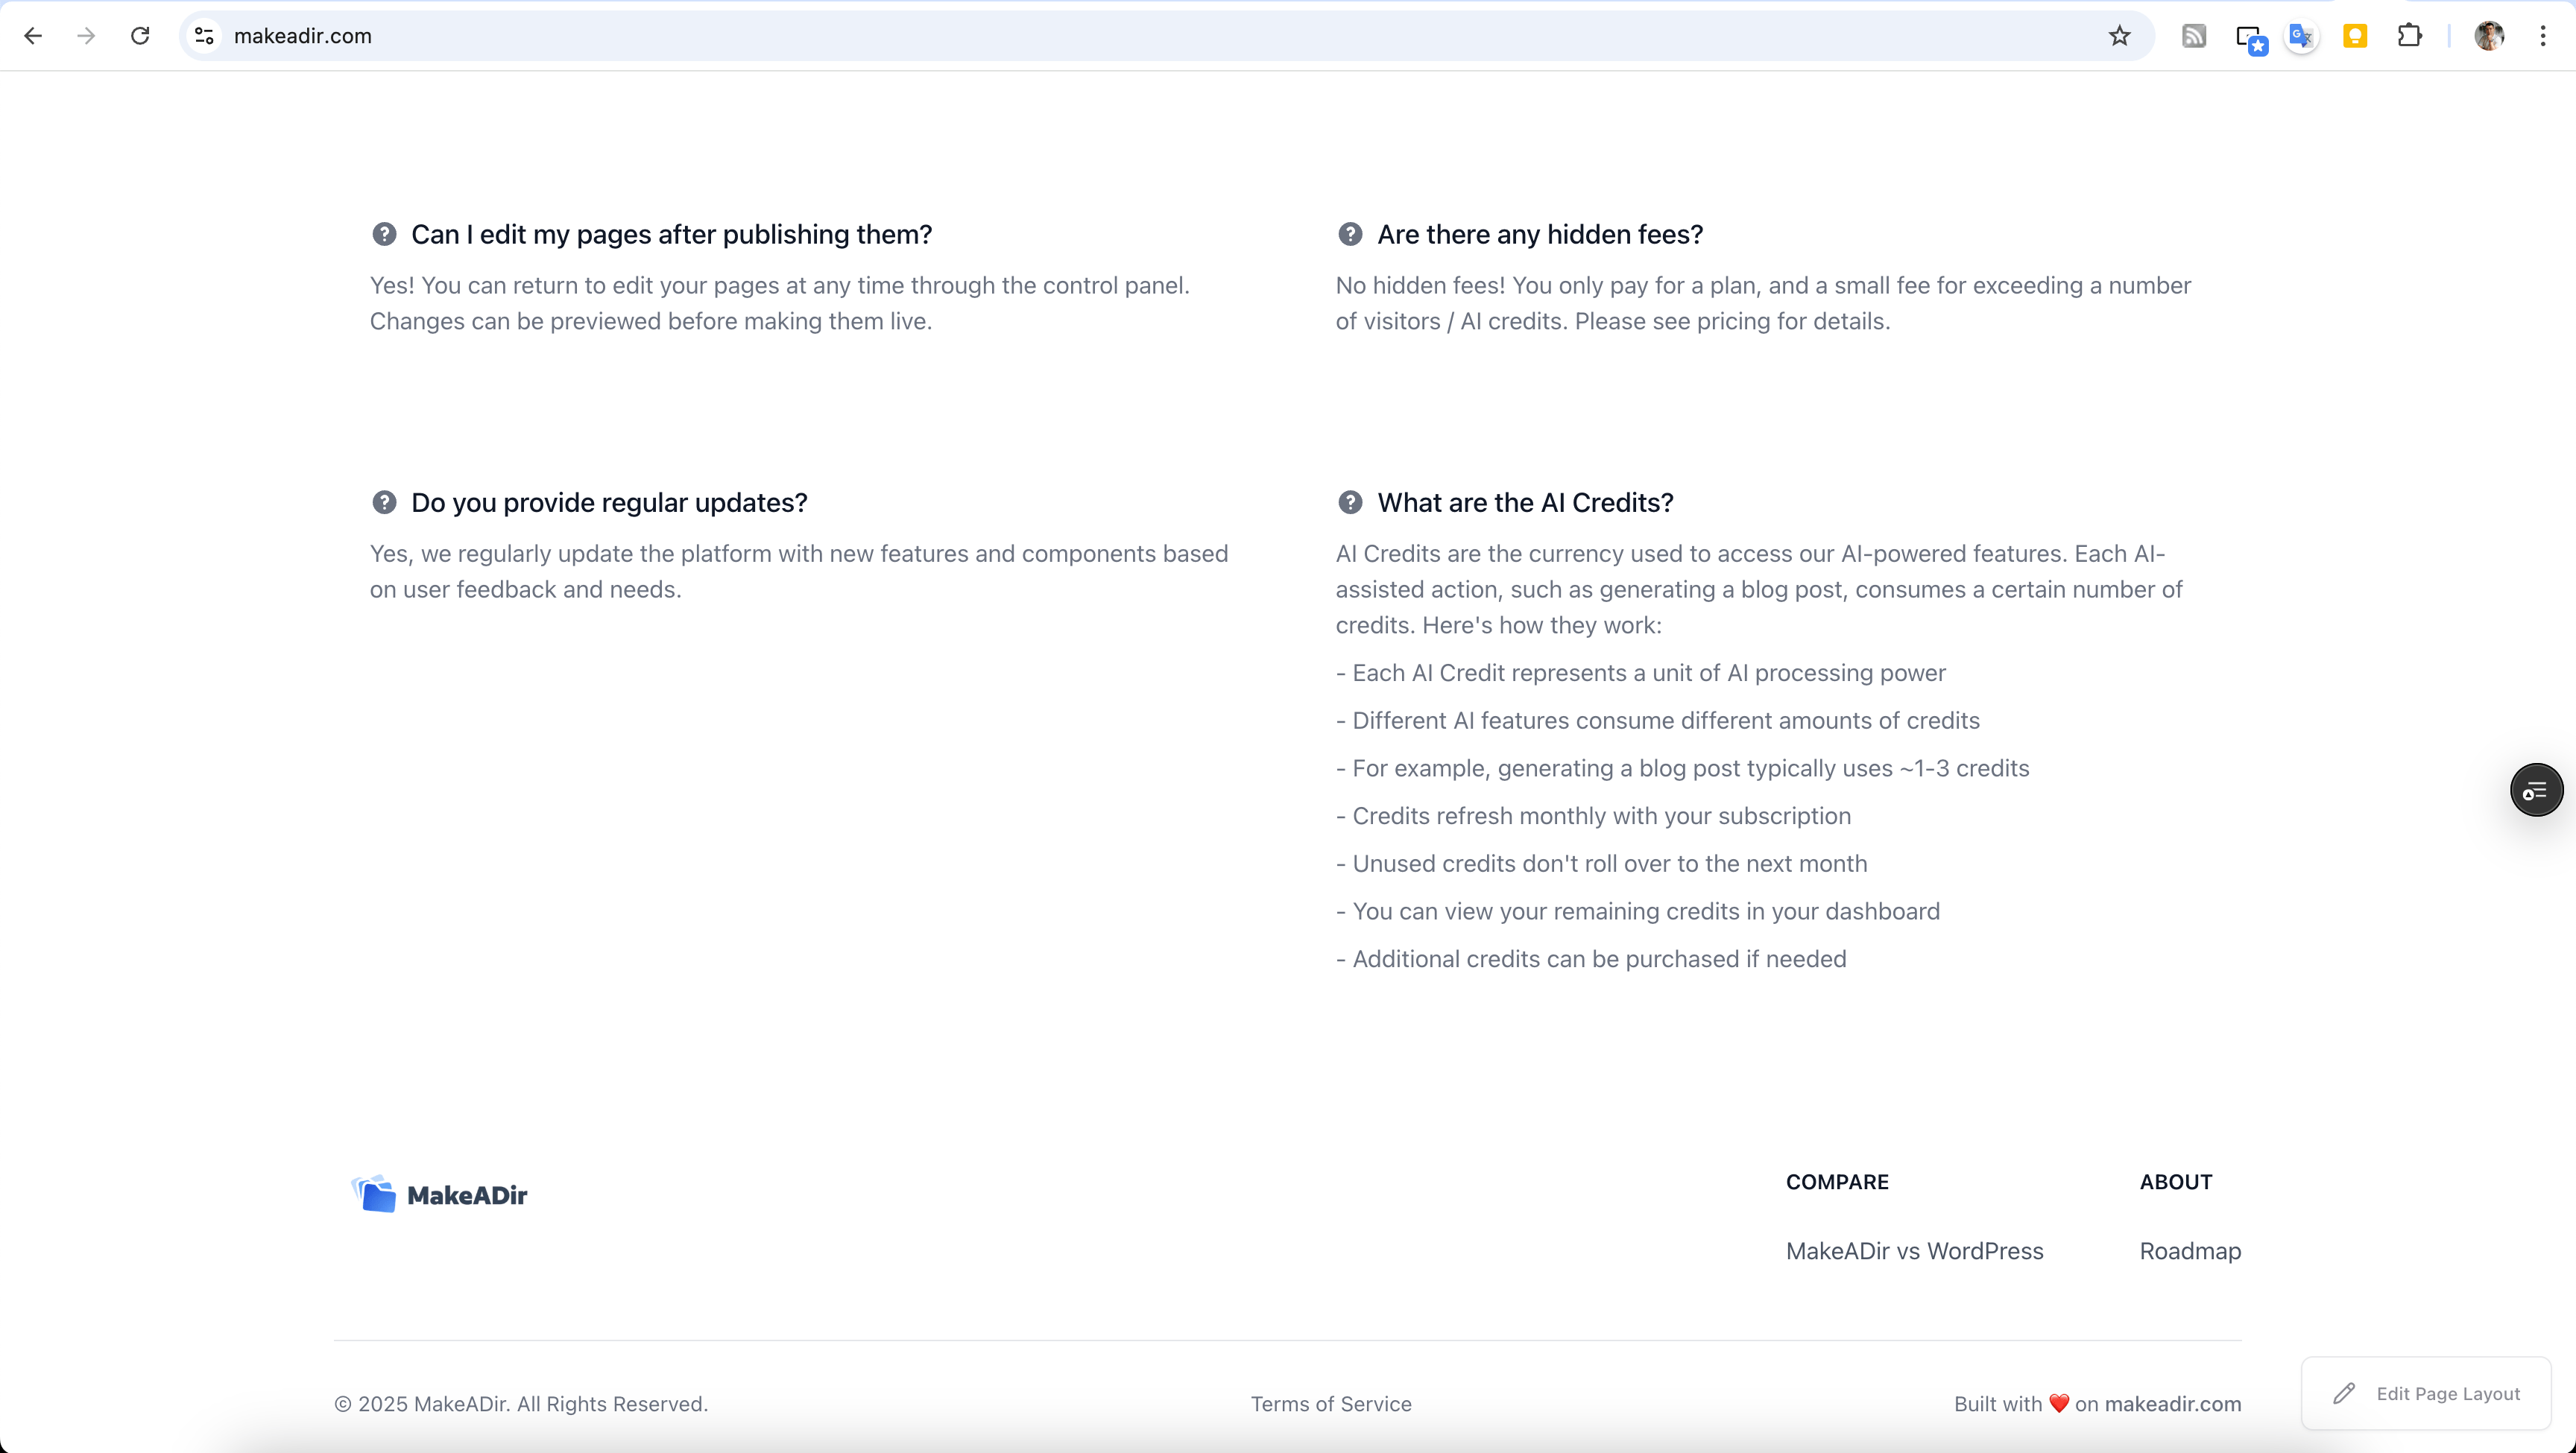Open the Extensions puzzle menu
This screenshot has height=1453, width=2576.
click(x=2409, y=36)
